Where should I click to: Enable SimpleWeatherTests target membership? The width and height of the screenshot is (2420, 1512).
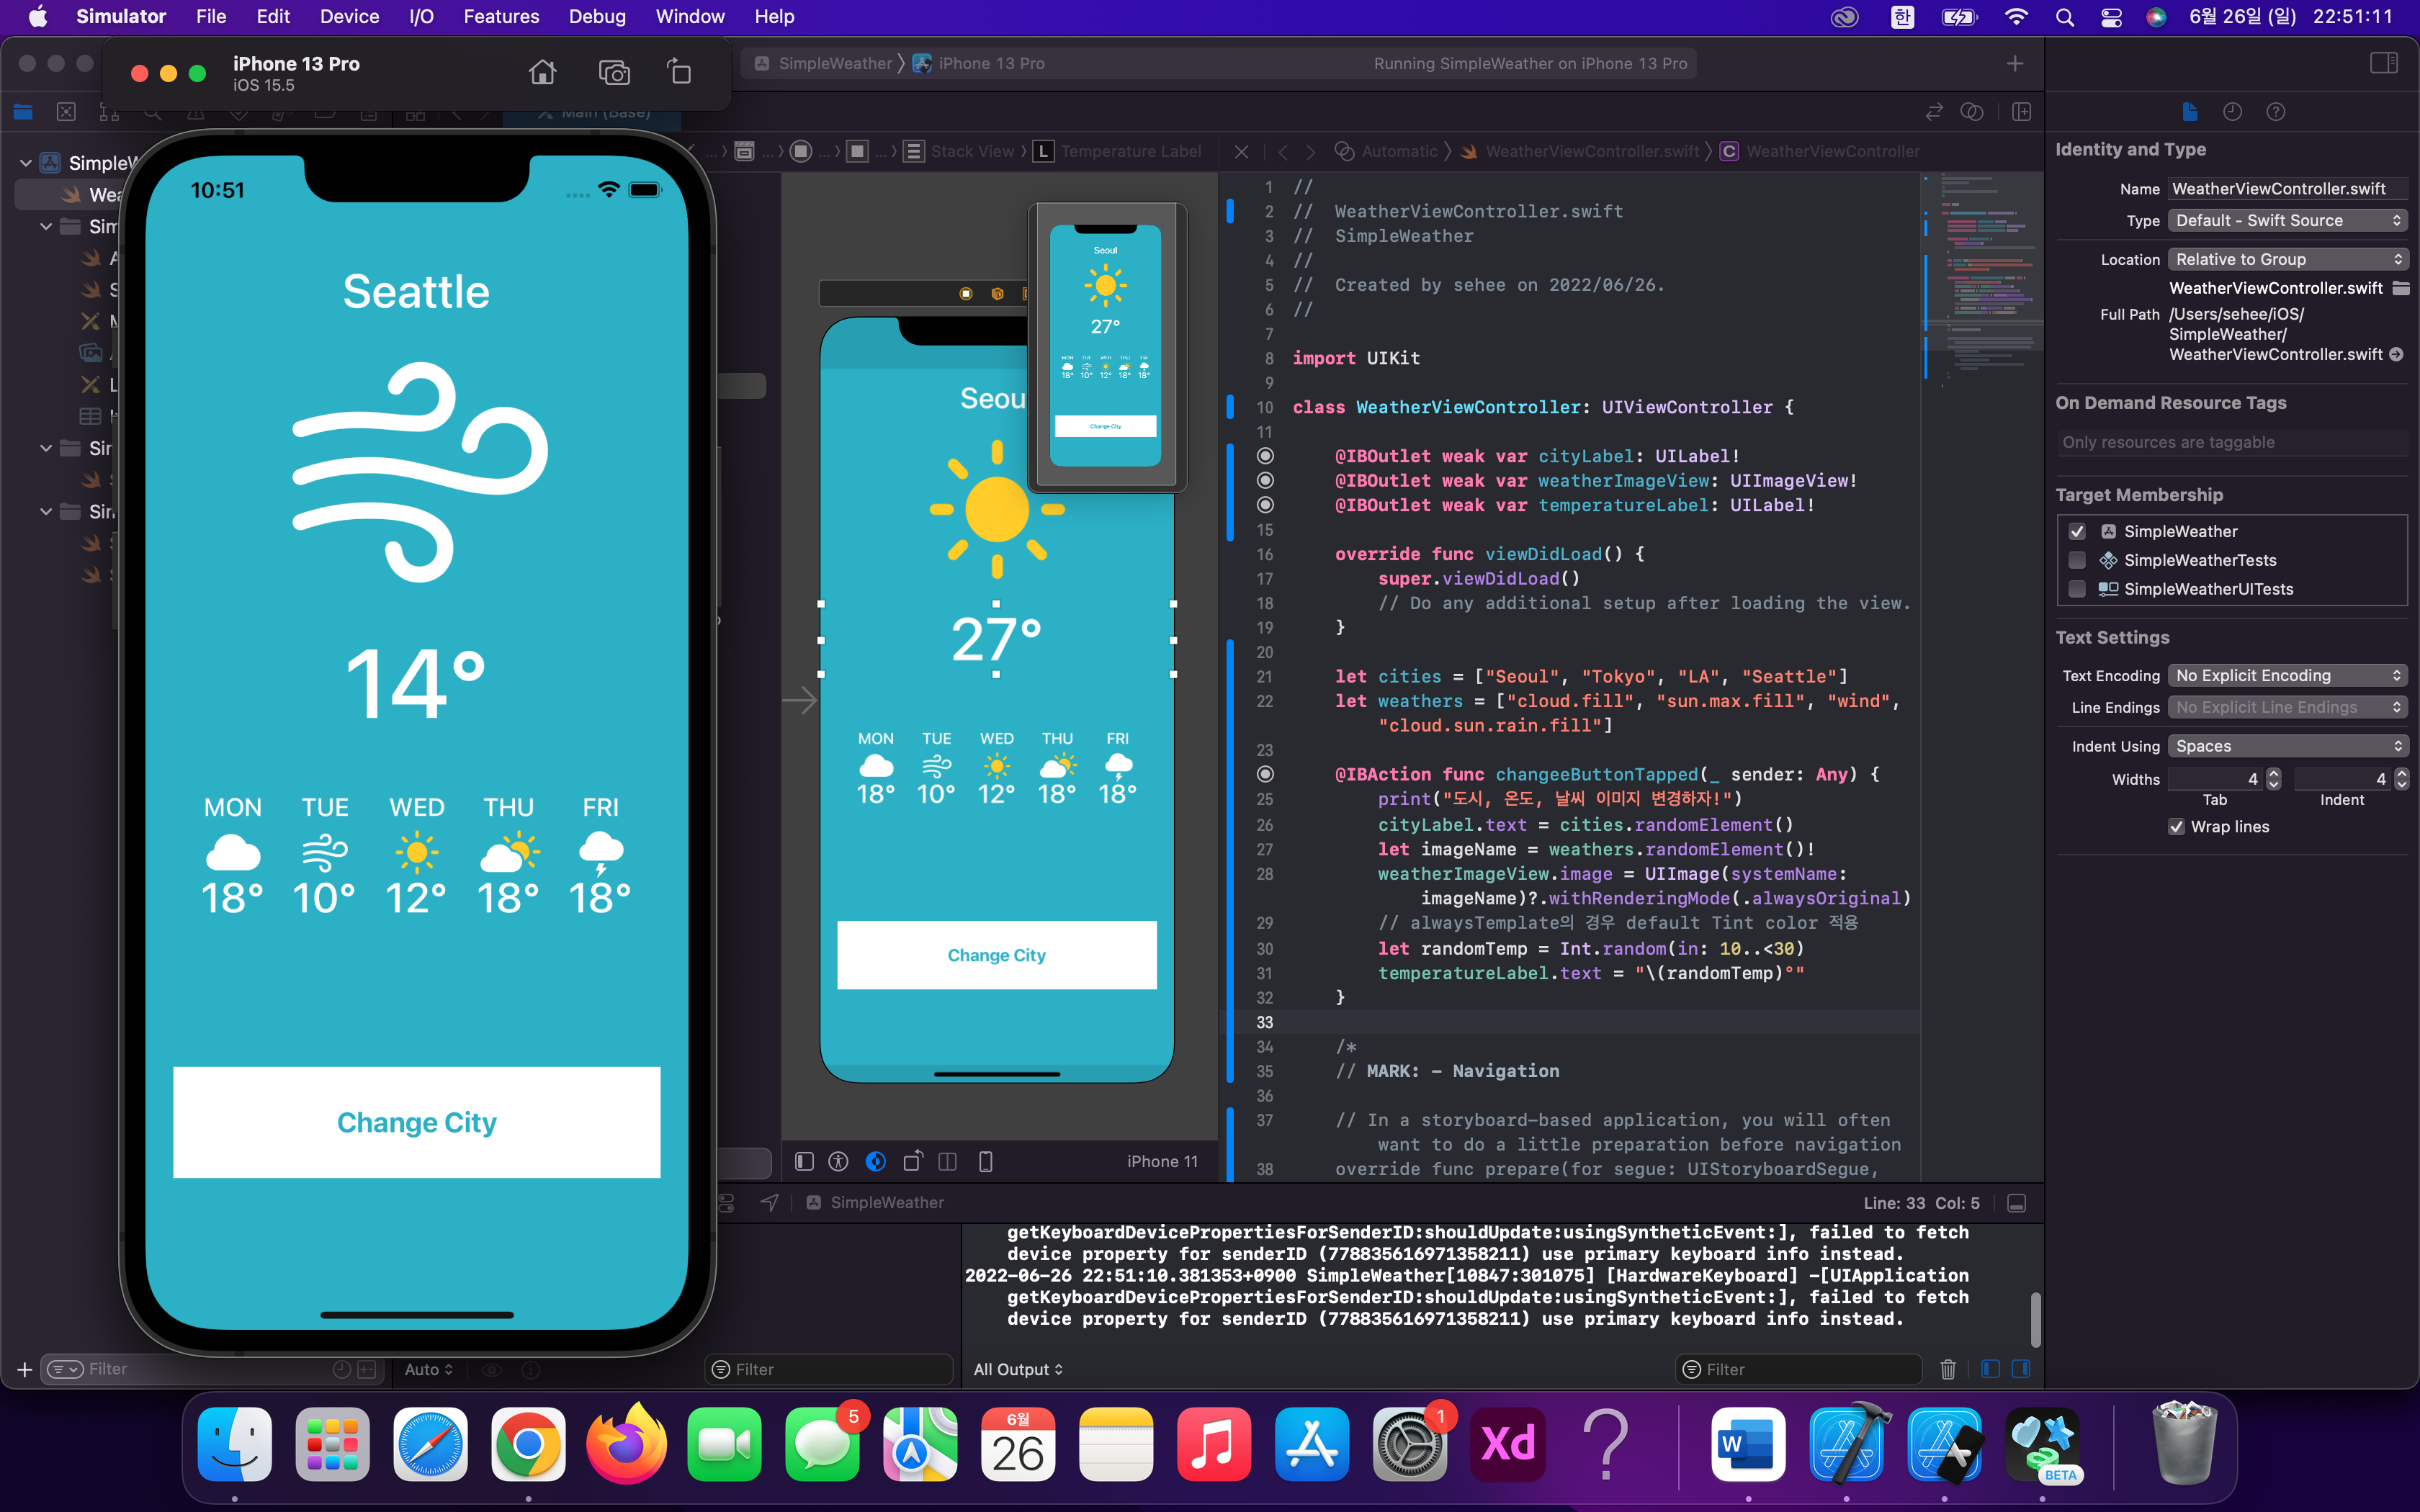(x=2077, y=560)
